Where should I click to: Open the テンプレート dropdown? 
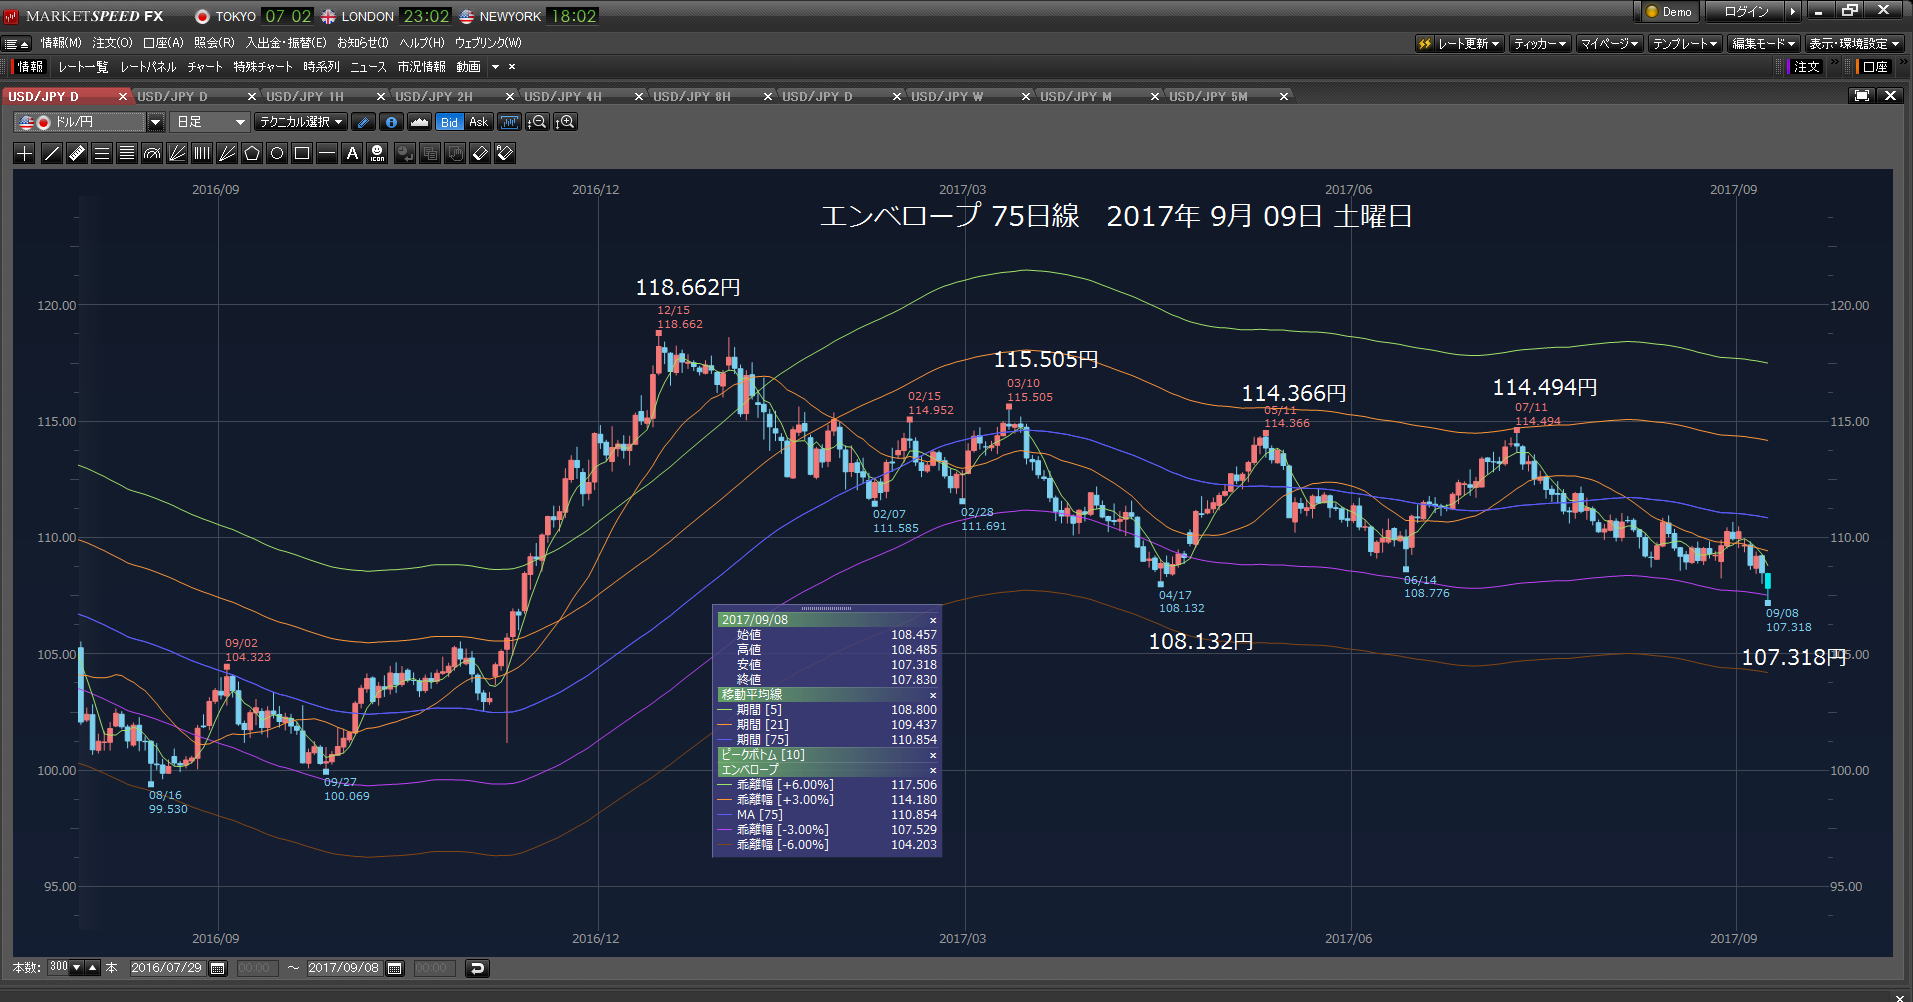[x=1685, y=43]
